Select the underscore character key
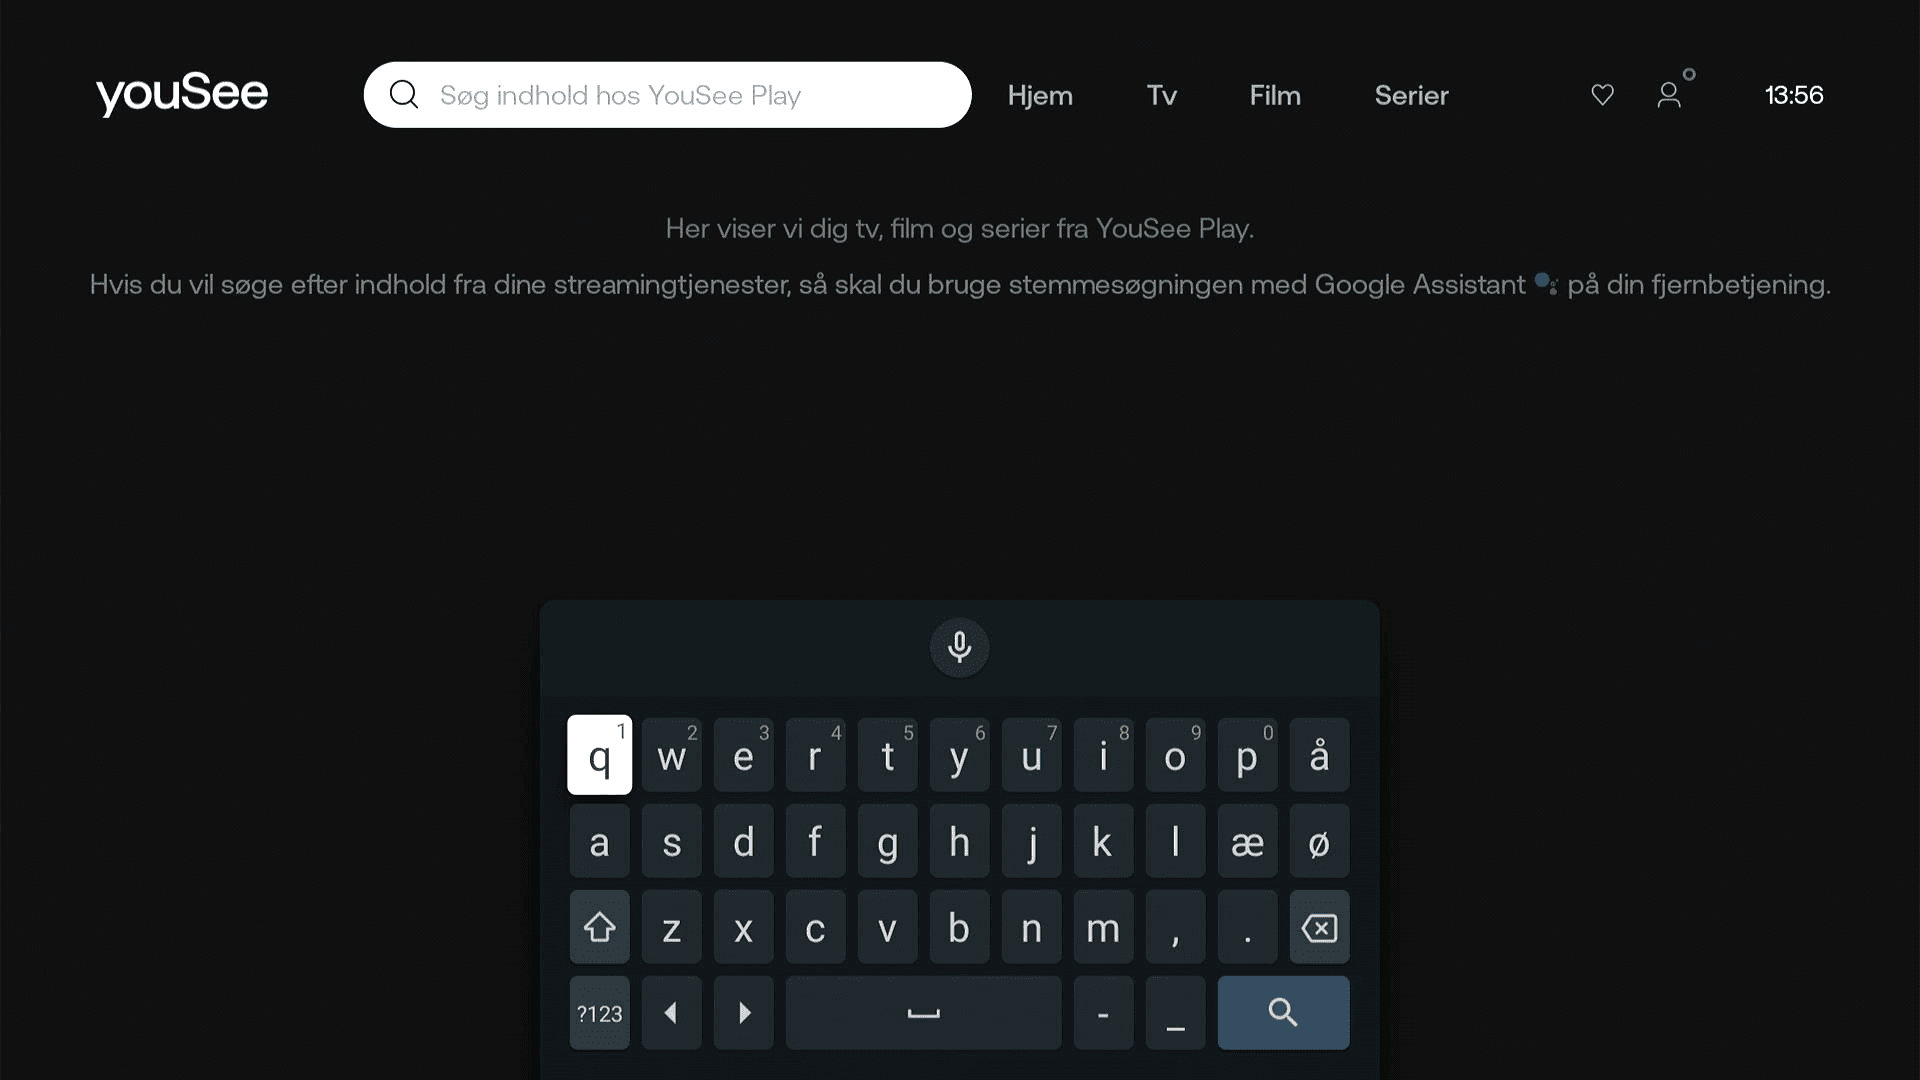1920x1080 pixels. tap(1175, 1013)
